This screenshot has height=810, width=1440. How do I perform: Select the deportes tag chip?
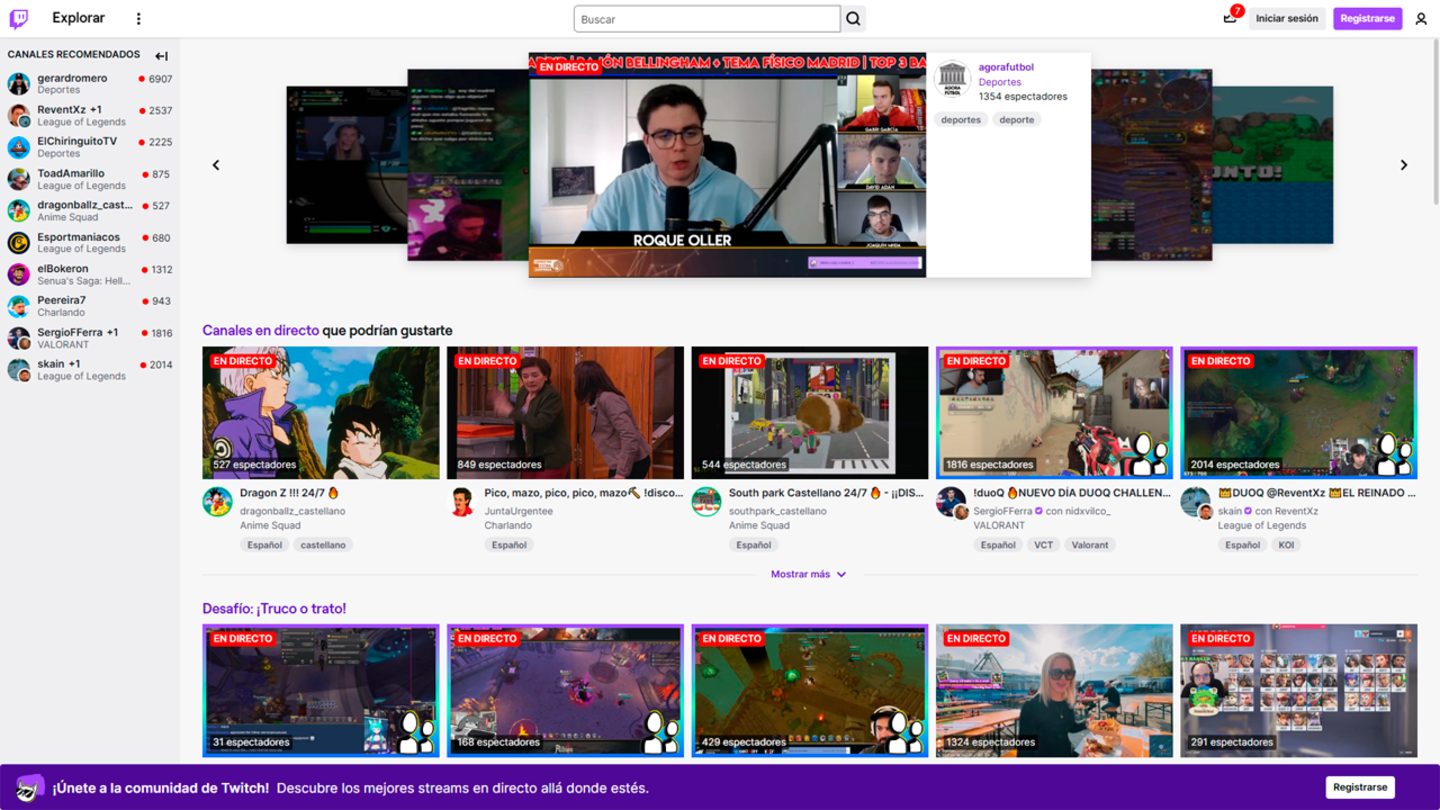coord(961,120)
